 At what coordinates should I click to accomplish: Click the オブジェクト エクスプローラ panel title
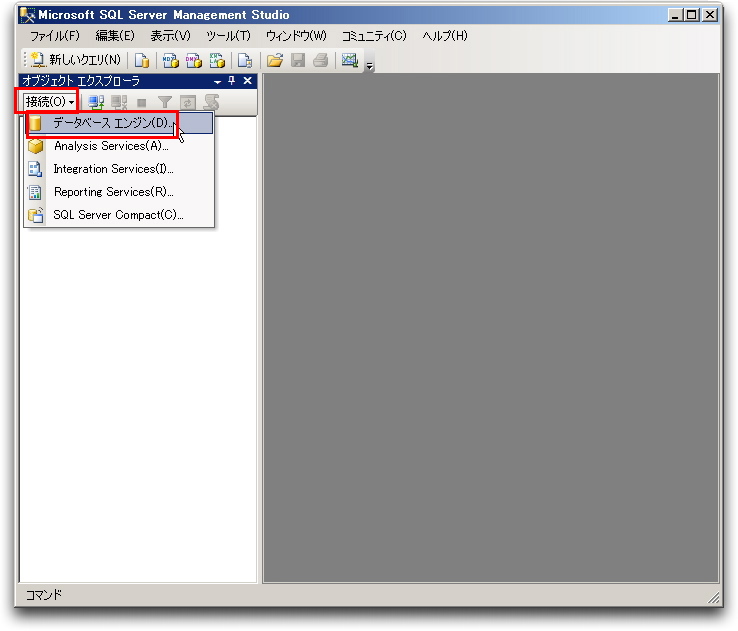click(81, 81)
